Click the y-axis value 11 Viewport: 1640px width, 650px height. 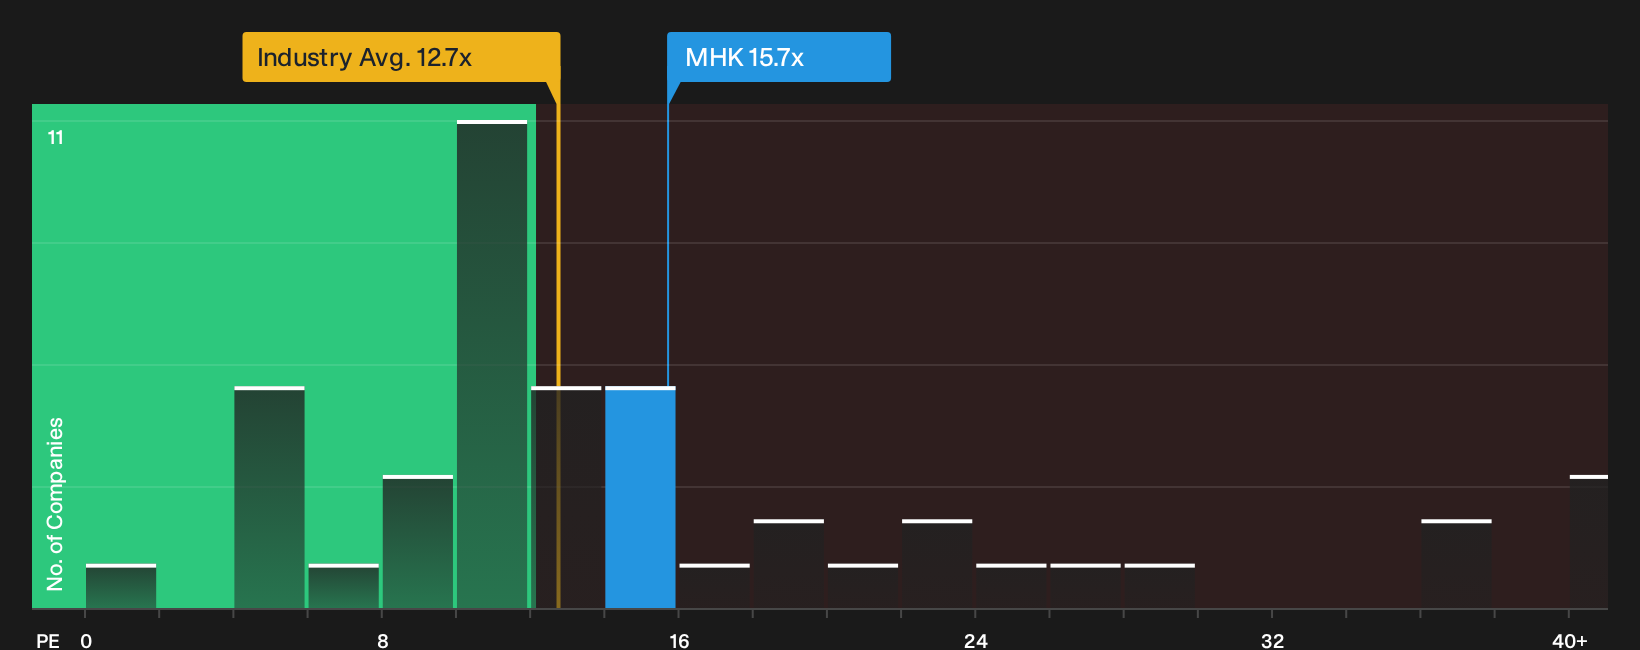point(56,137)
